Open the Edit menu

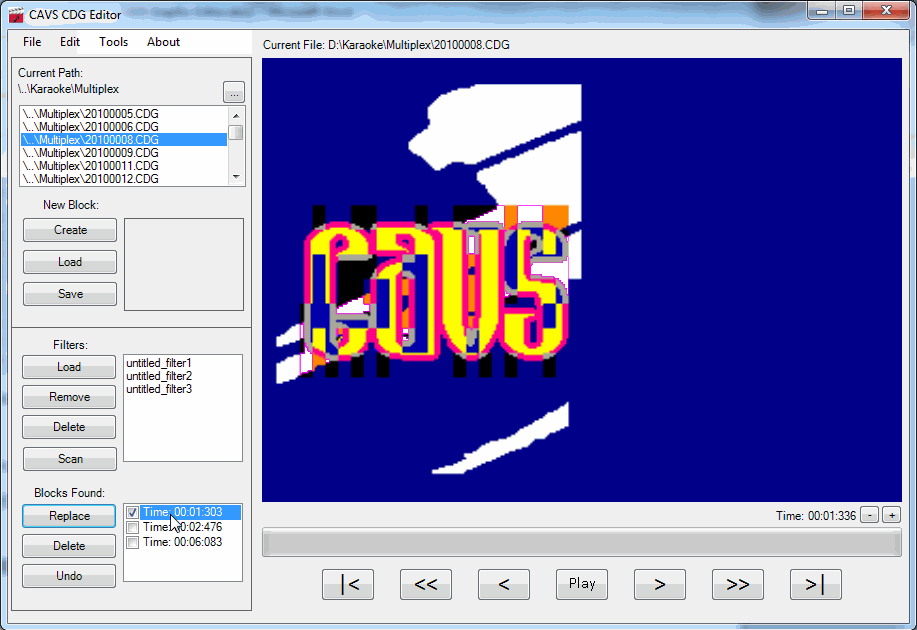tap(70, 42)
